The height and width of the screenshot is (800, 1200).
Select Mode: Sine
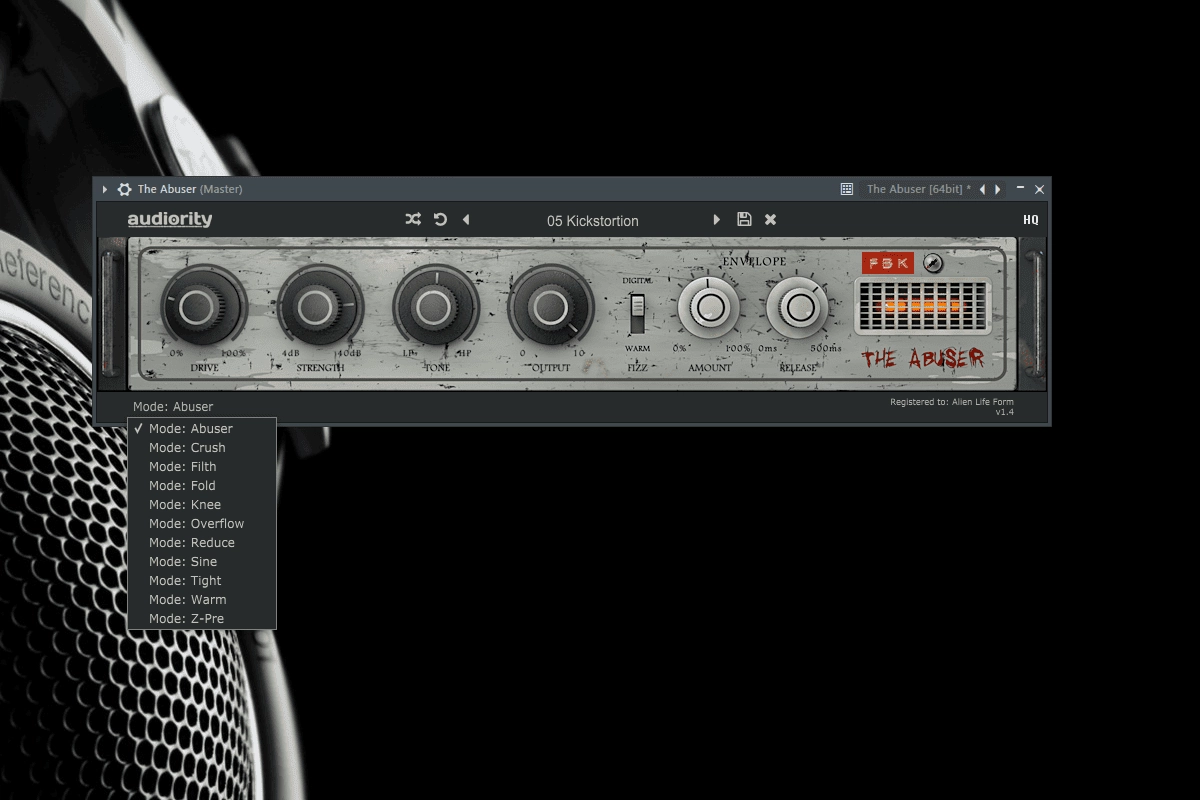[x=202, y=562]
